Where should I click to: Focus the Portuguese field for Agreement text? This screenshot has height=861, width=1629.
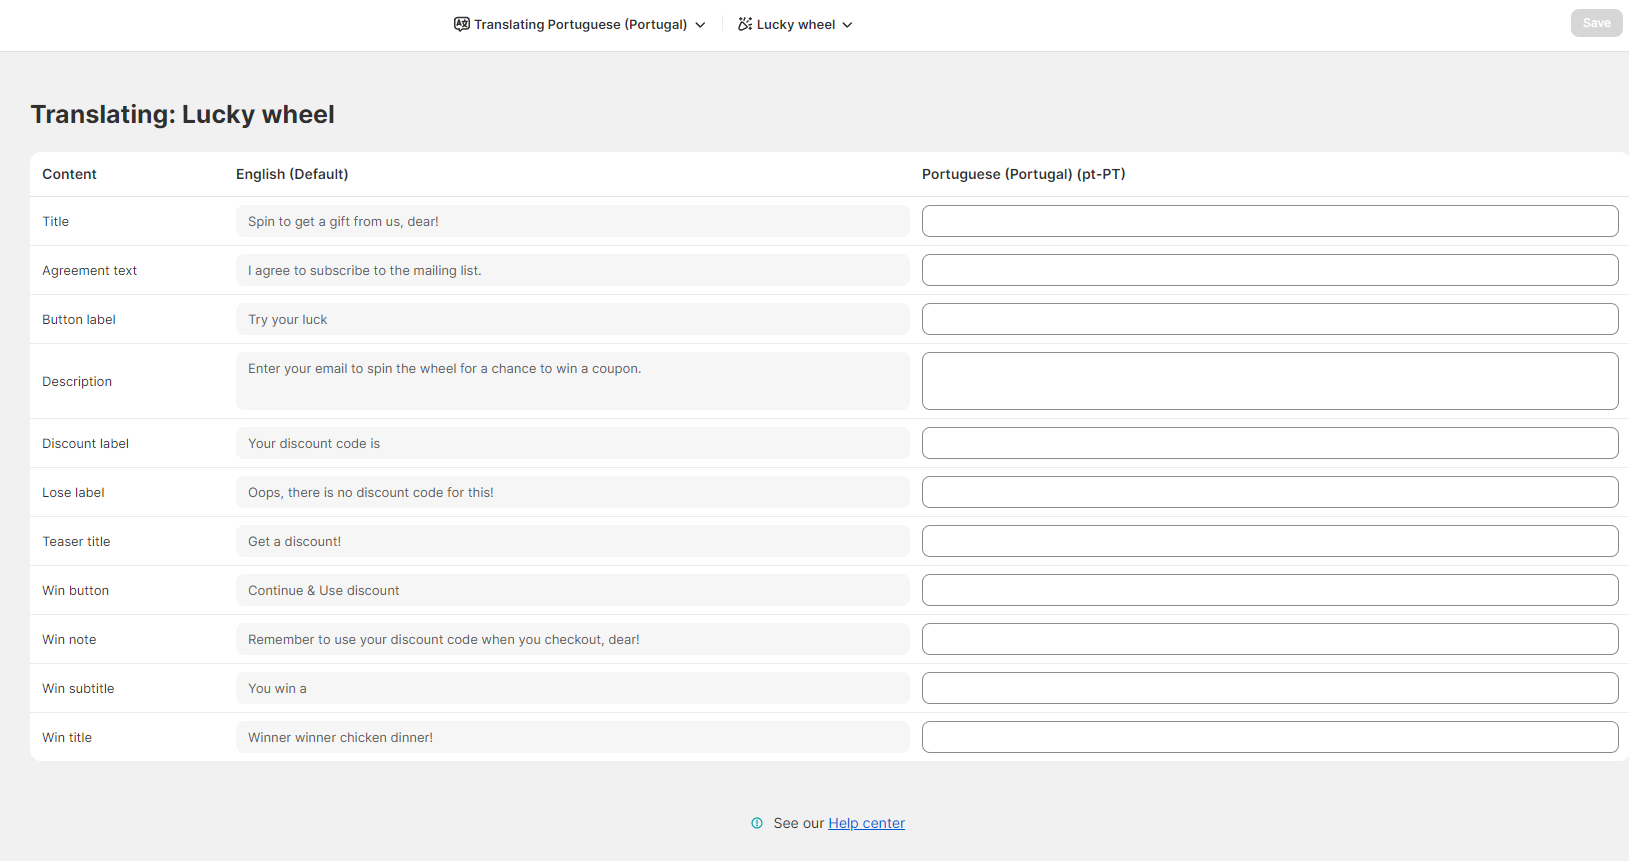point(1270,270)
